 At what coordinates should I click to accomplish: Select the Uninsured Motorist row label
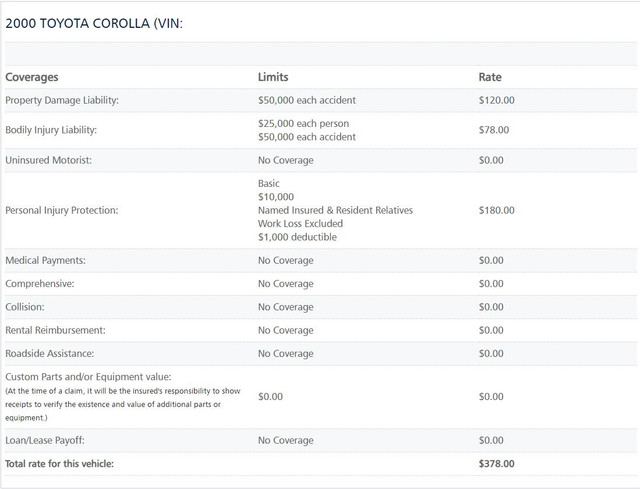click(49, 160)
